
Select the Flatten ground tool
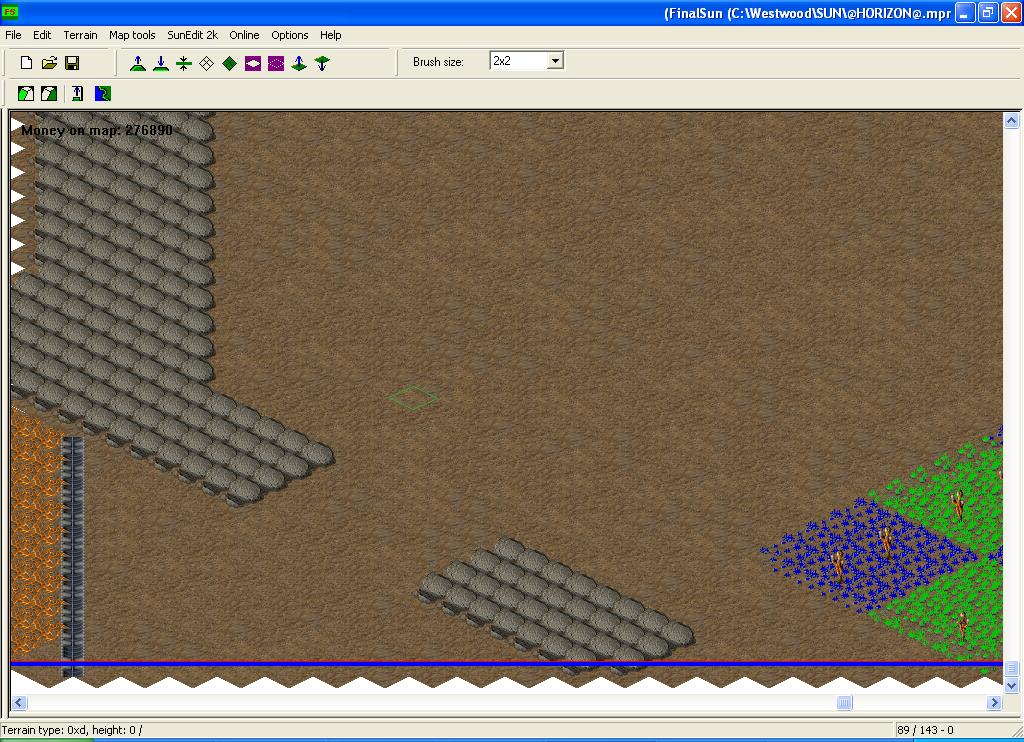click(x=184, y=63)
